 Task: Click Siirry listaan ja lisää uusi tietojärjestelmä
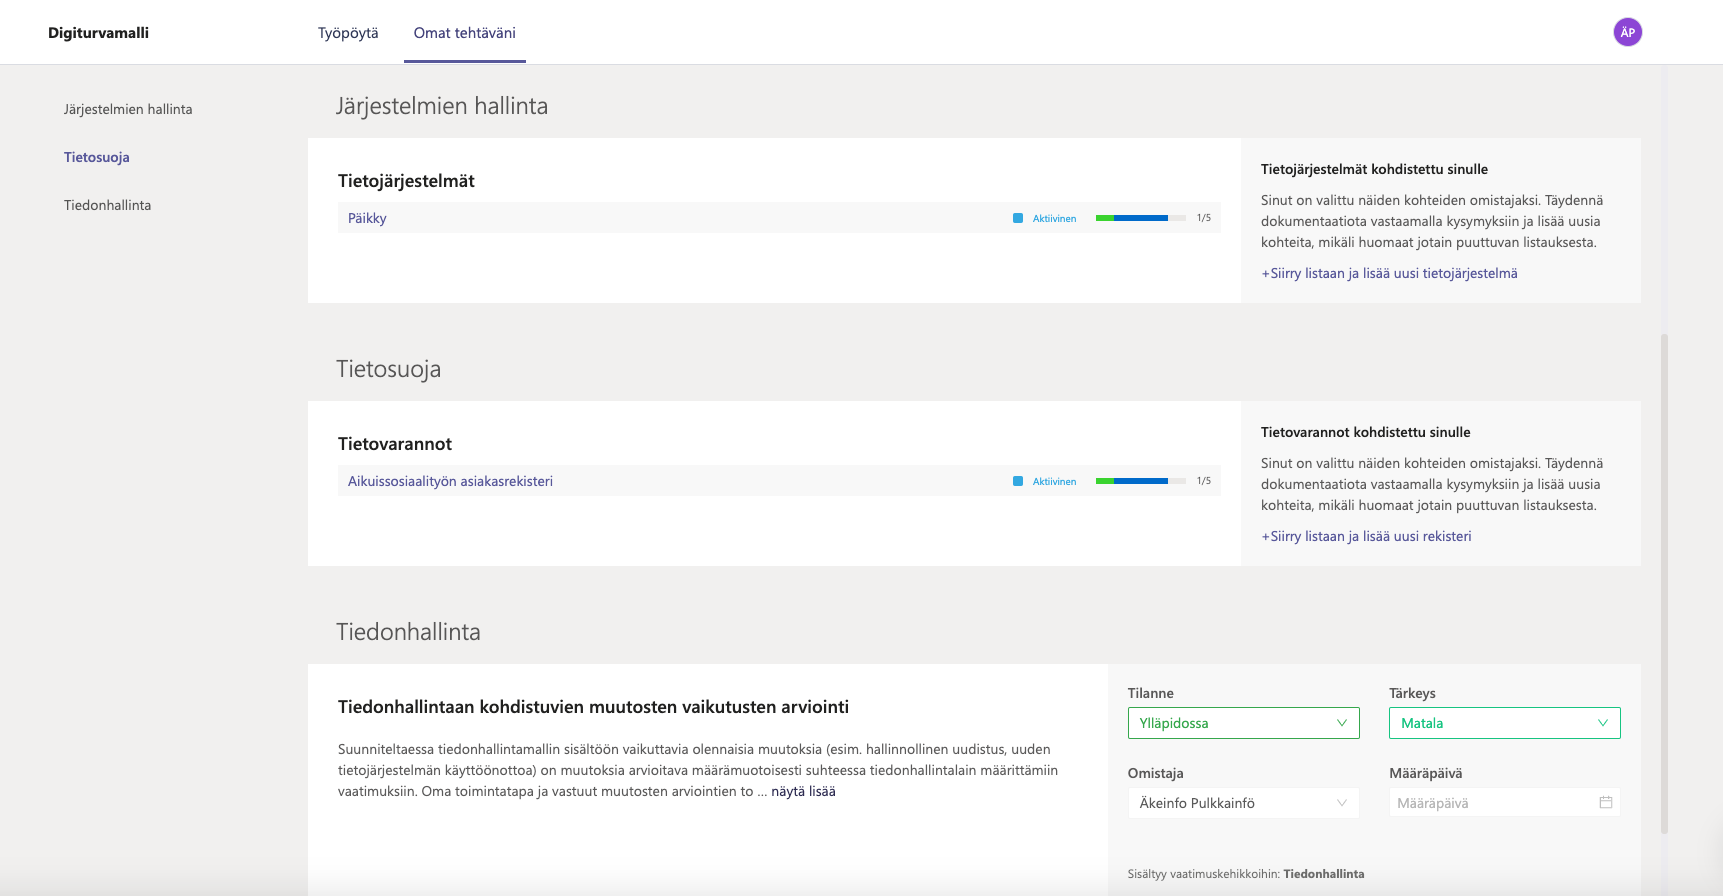1389,273
